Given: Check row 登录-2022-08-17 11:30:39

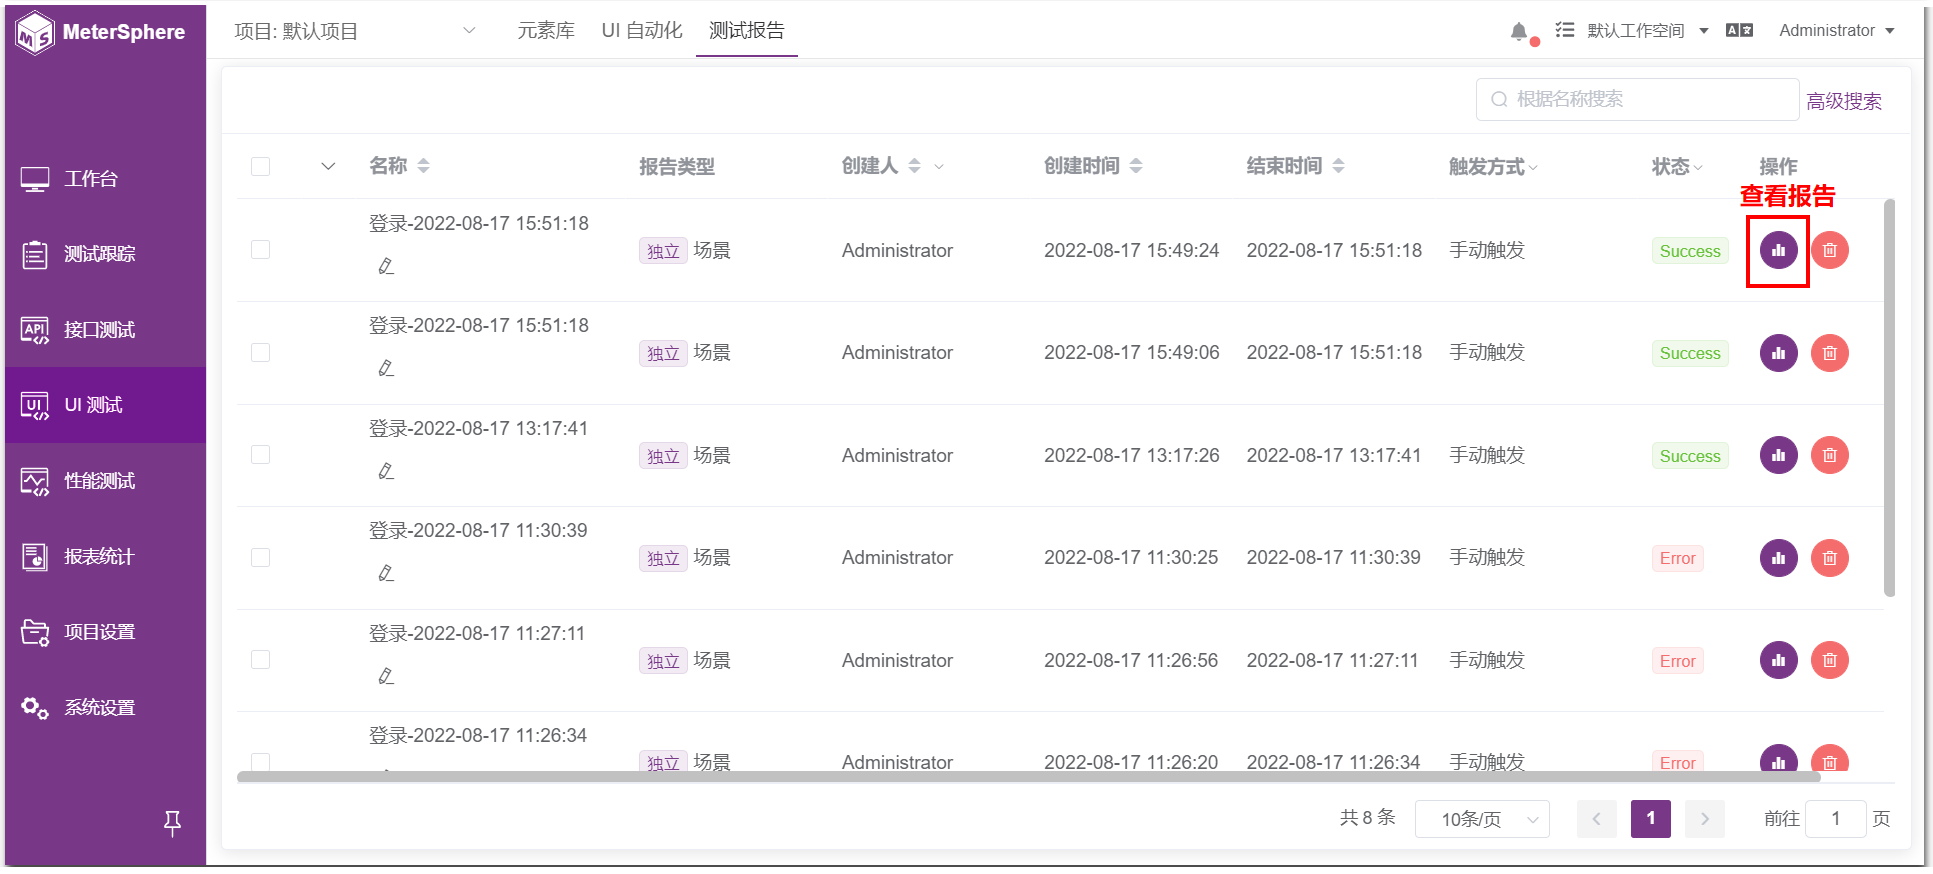Looking at the screenshot, I should (261, 558).
